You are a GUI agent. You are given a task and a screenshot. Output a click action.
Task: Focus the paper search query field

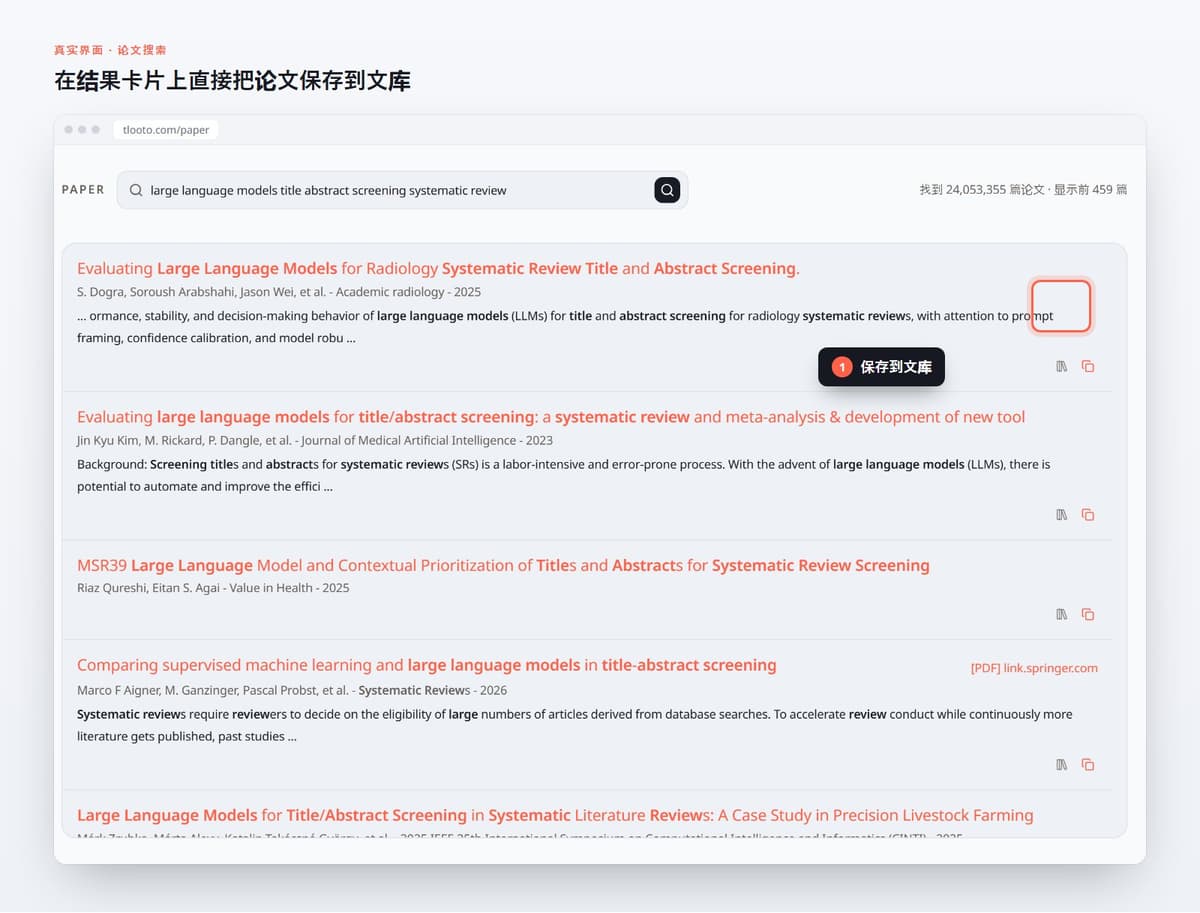402,190
